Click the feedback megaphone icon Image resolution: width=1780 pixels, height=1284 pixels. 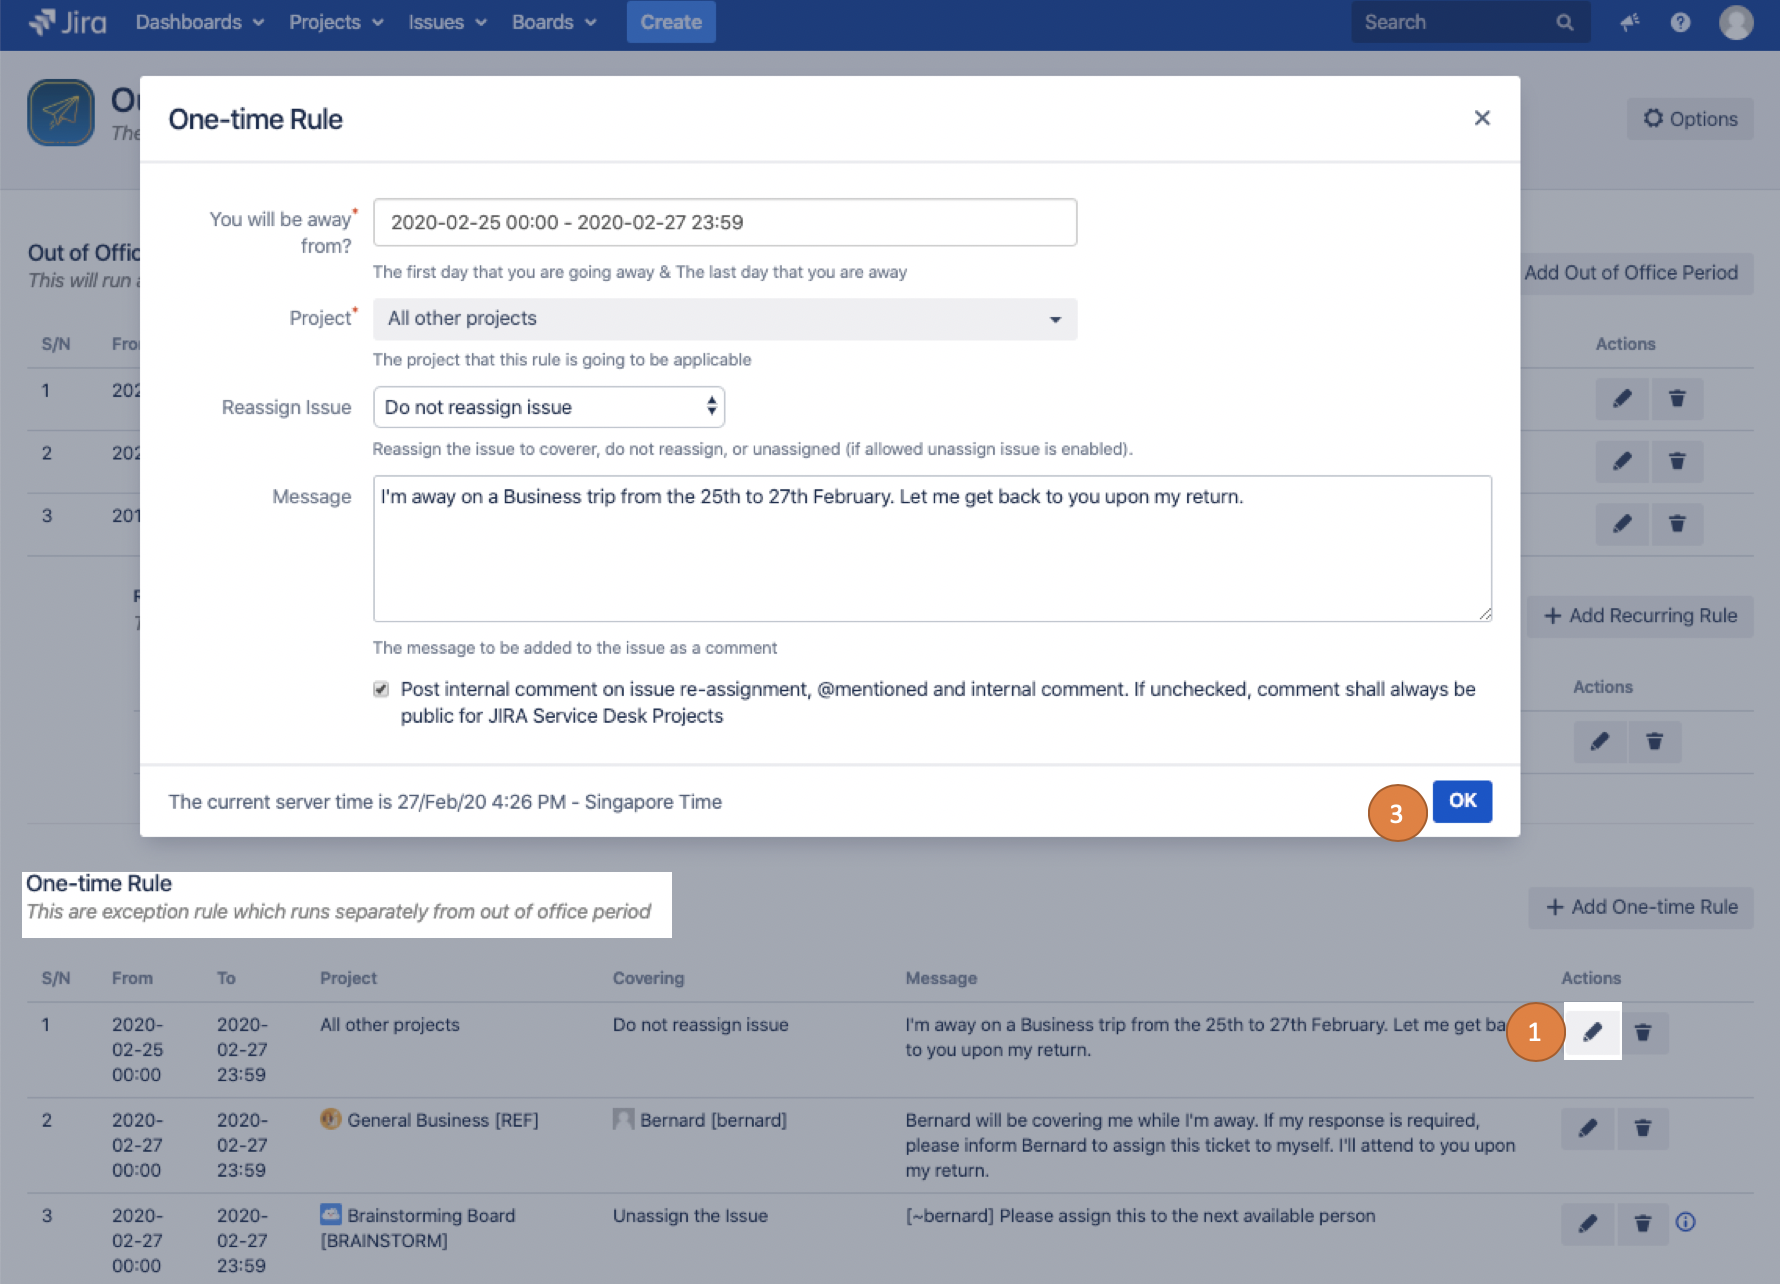tap(1630, 22)
